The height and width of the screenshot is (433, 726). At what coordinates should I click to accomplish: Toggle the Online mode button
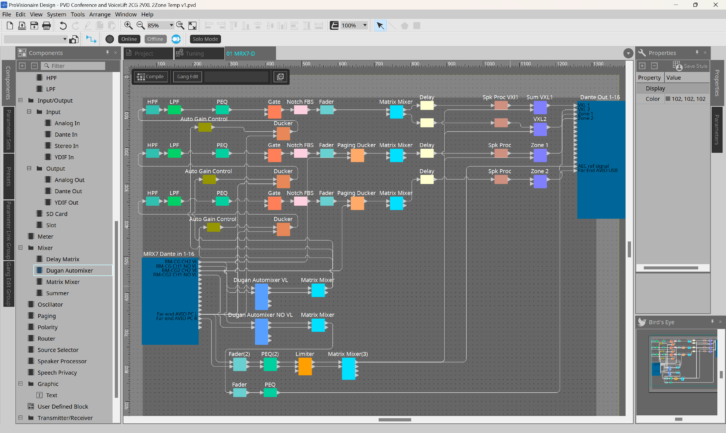click(x=128, y=39)
